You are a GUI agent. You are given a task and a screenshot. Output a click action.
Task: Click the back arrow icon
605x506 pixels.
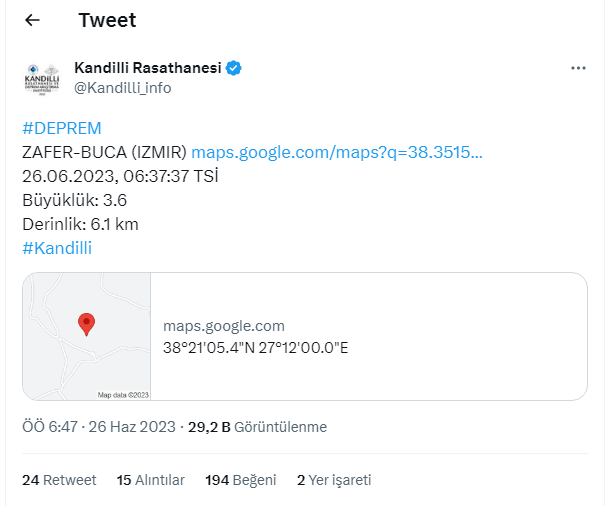[32, 20]
